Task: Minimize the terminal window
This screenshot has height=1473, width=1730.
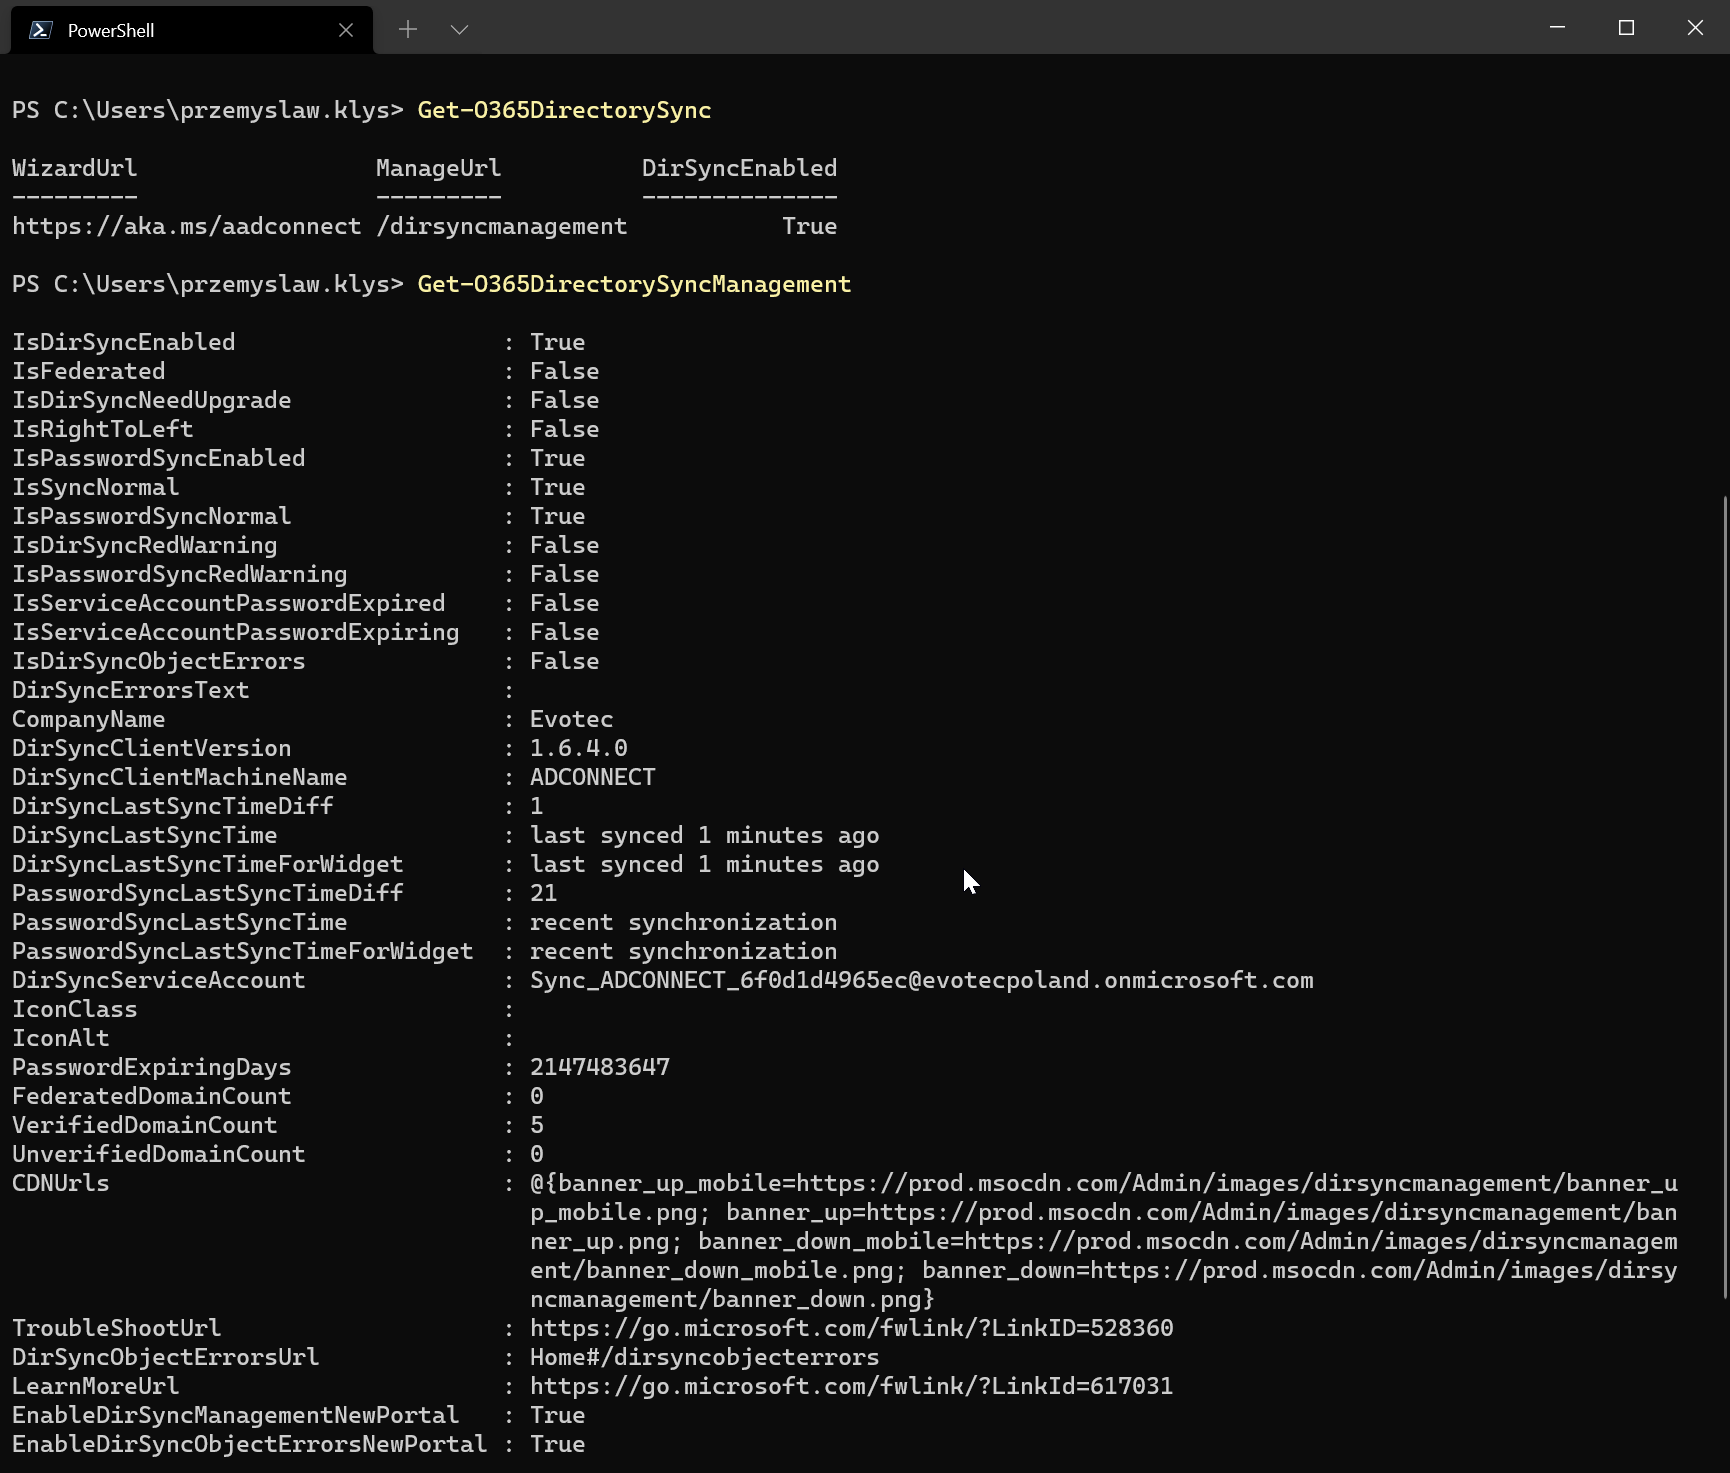Action: pos(1557,28)
